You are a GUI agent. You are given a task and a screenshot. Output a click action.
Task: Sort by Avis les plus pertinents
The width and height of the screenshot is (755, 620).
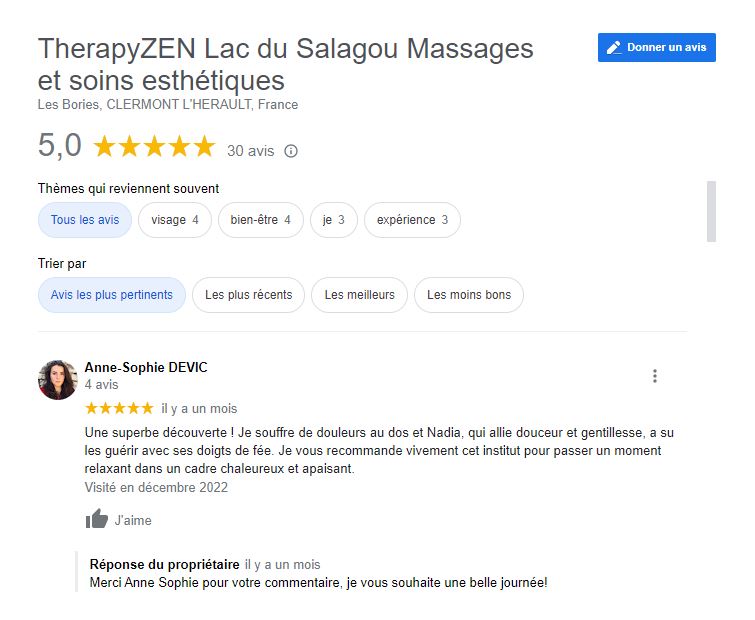coord(112,295)
